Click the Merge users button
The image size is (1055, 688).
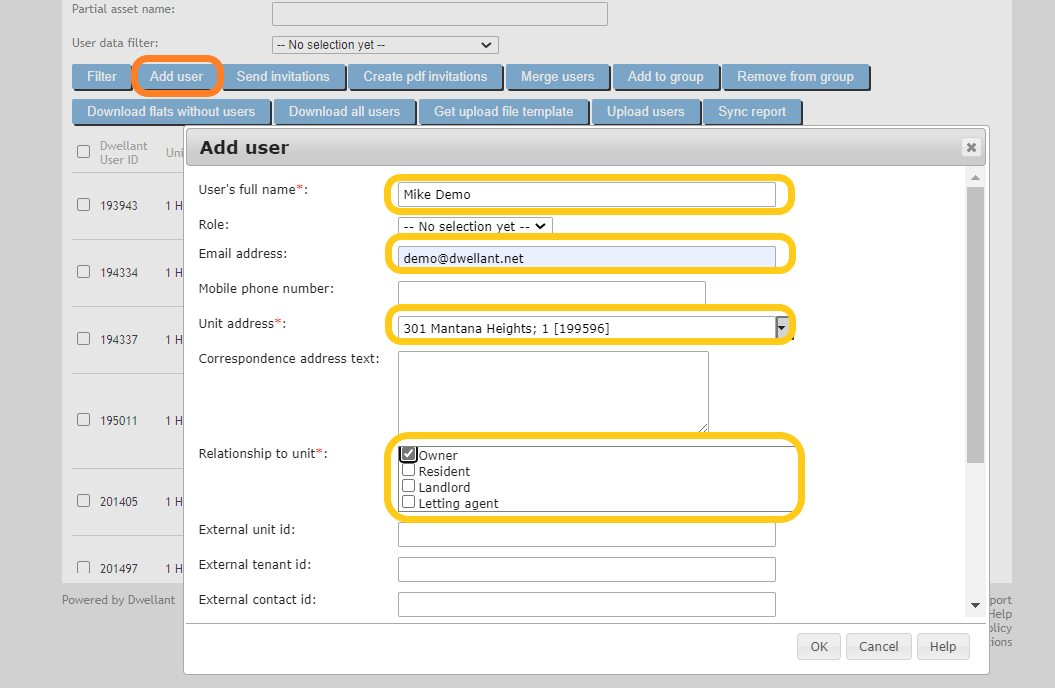(x=558, y=77)
